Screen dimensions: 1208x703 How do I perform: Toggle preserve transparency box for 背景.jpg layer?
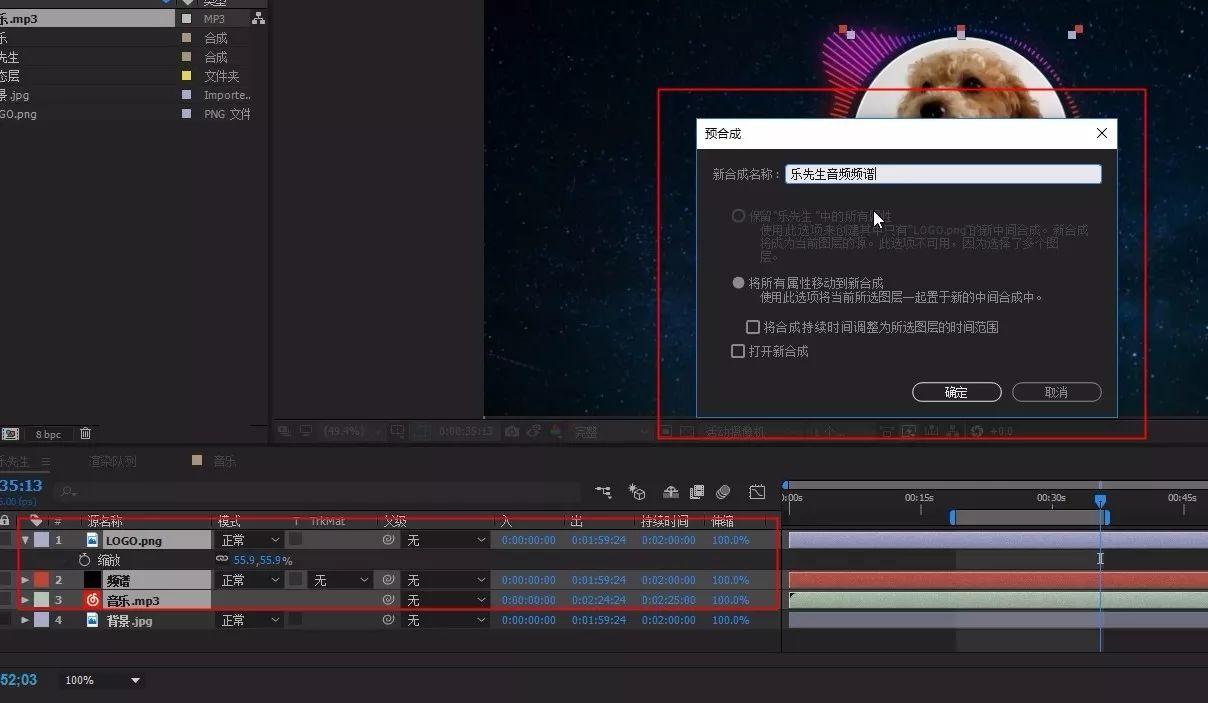tap(295, 620)
